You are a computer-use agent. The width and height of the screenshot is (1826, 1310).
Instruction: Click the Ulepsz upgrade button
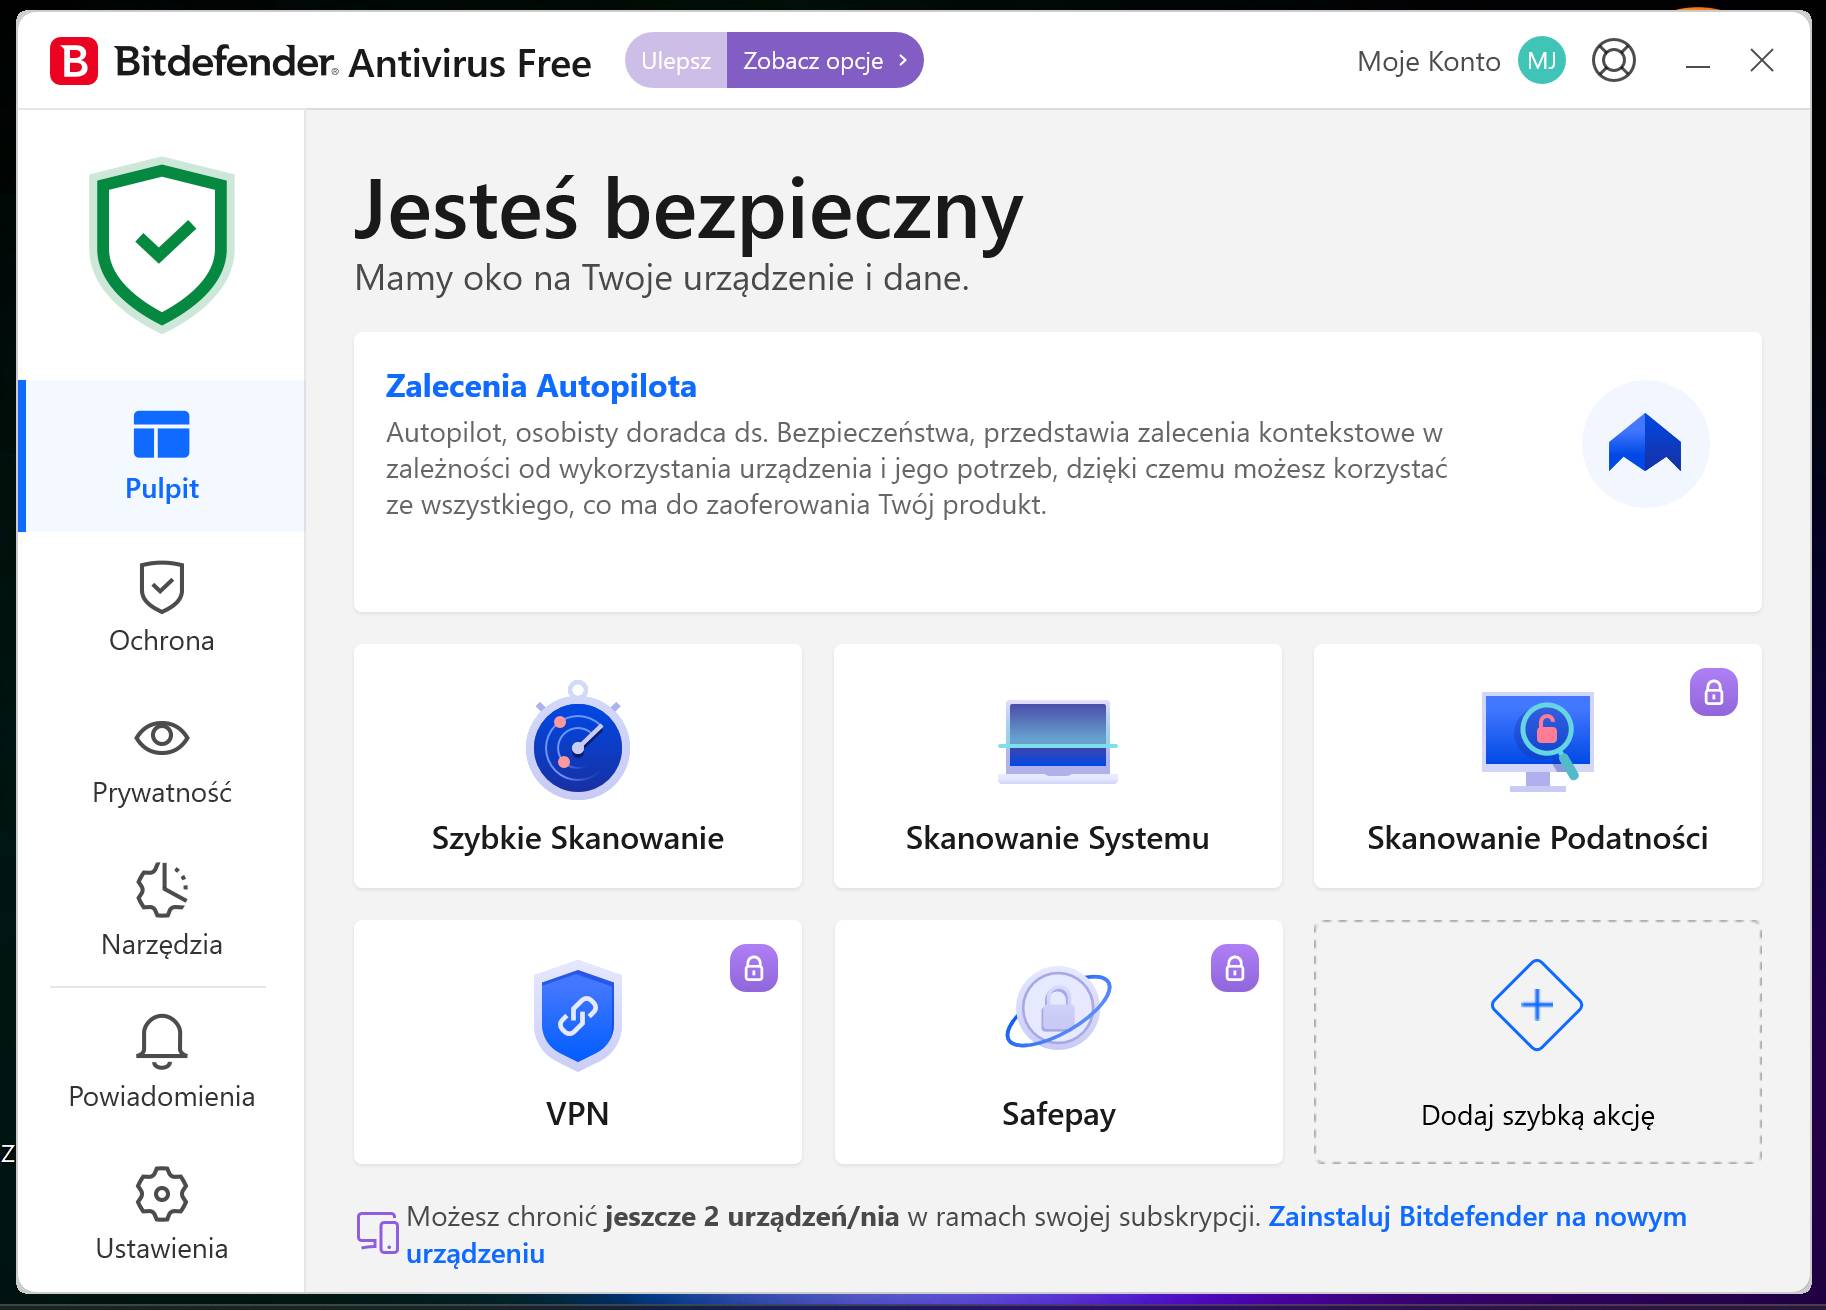676,60
